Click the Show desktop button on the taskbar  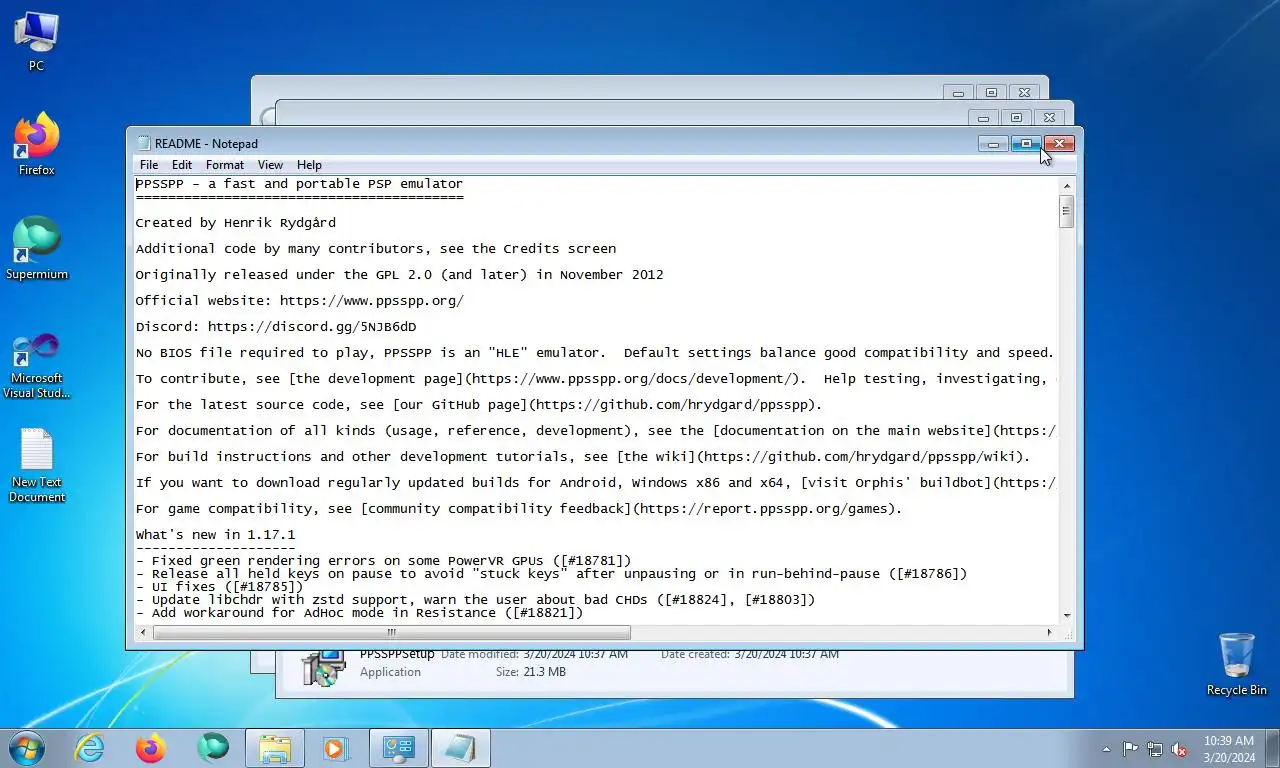coord(1272,749)
